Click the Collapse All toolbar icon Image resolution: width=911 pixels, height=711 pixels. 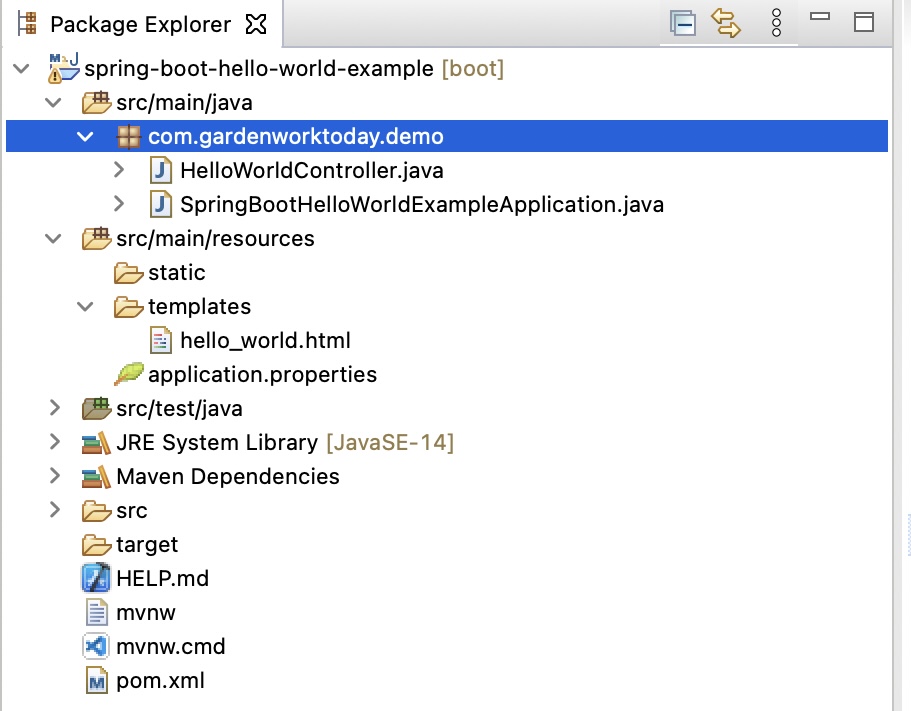pos(684,24)
